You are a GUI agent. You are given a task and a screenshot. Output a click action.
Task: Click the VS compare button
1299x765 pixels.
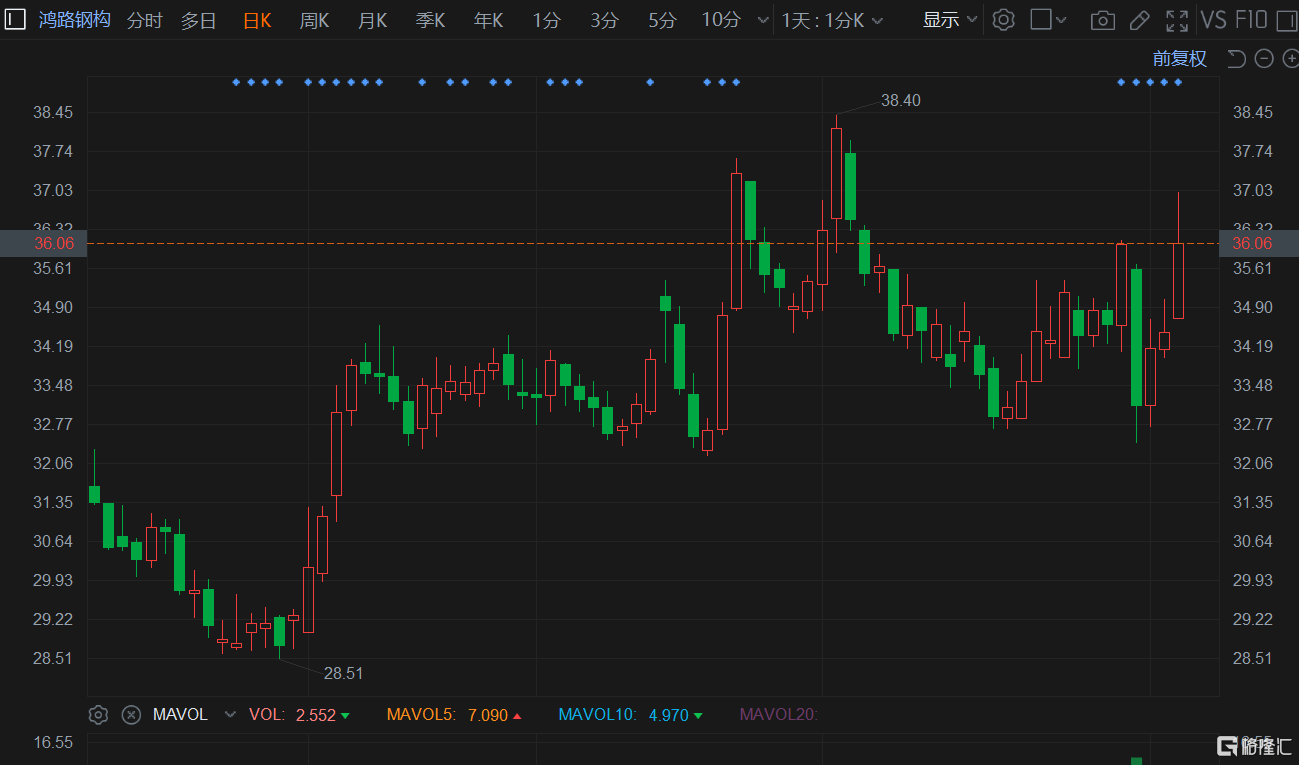click(1214, 20)
